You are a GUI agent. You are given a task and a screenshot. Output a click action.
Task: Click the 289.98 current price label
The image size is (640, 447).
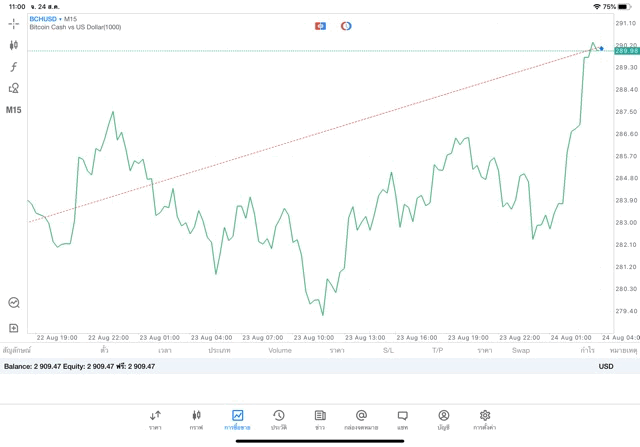pos(626,51)
